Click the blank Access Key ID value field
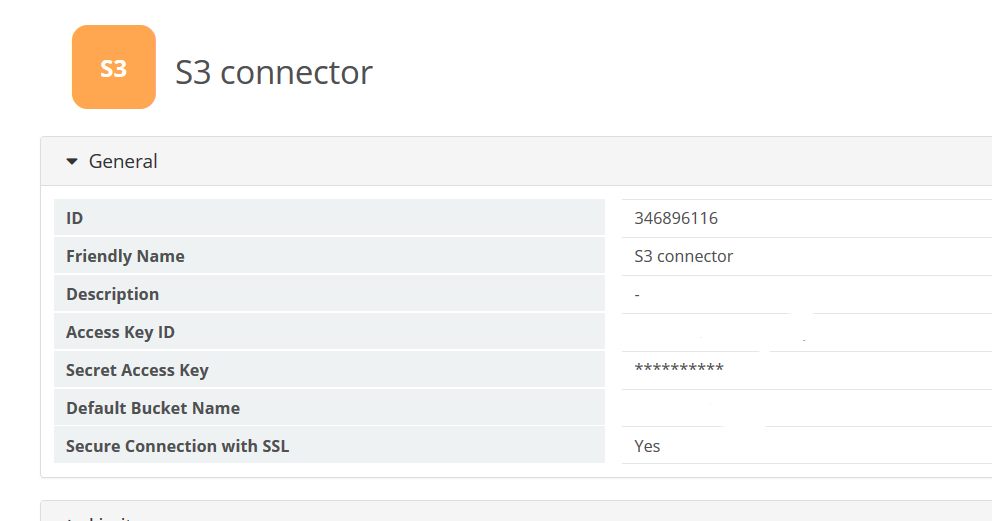 tap(807, 332)
